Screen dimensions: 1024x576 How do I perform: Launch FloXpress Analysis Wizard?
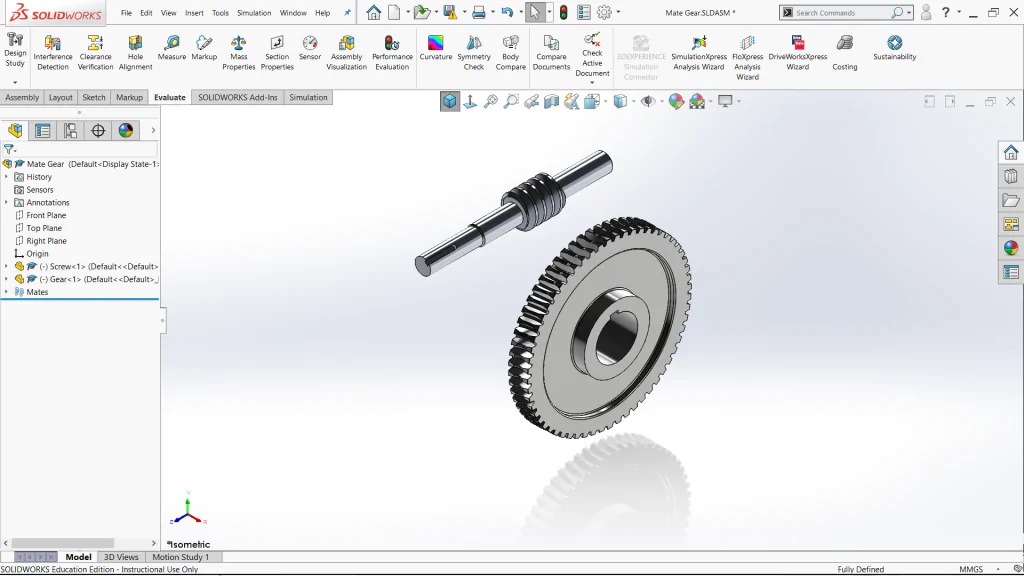pyautogui.click(x=747, y=57)
